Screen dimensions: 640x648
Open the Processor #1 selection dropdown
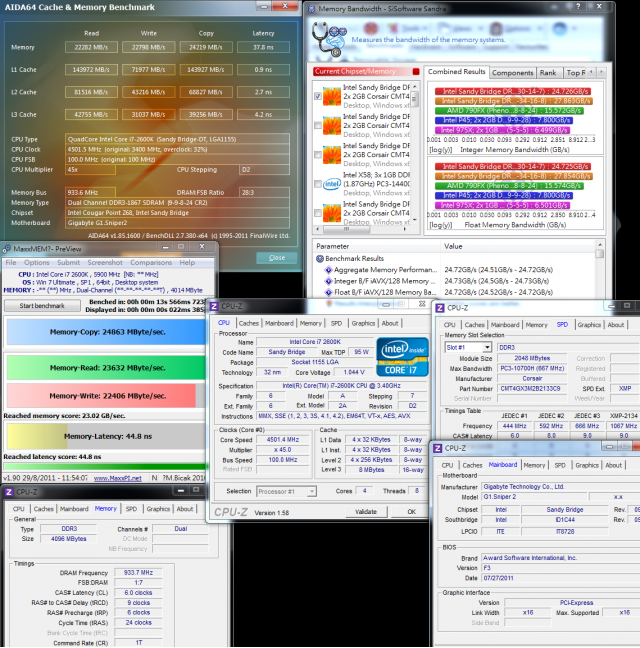312,491
